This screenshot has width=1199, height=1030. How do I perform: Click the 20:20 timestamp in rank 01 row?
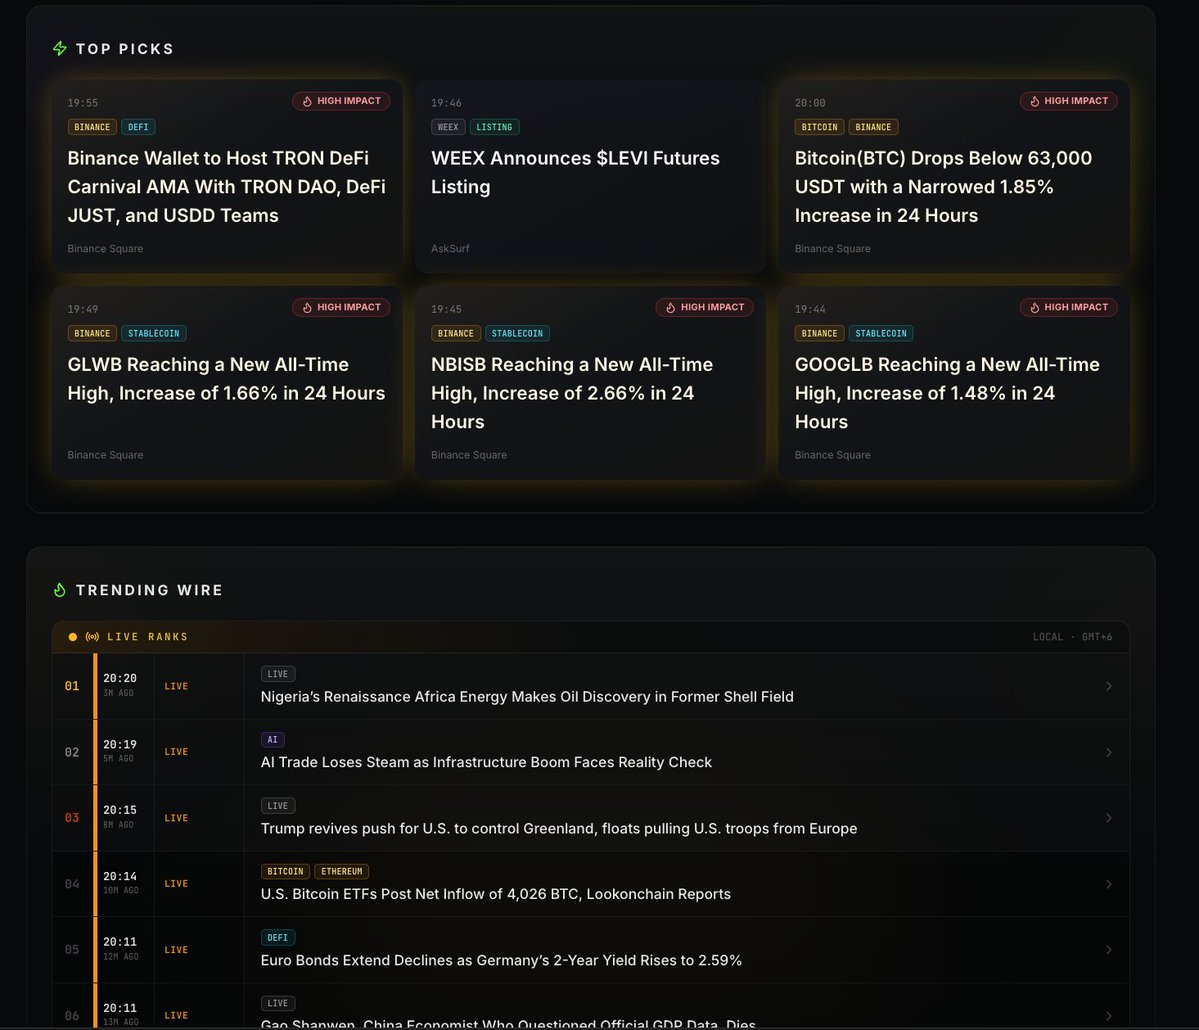coord(120,678)
